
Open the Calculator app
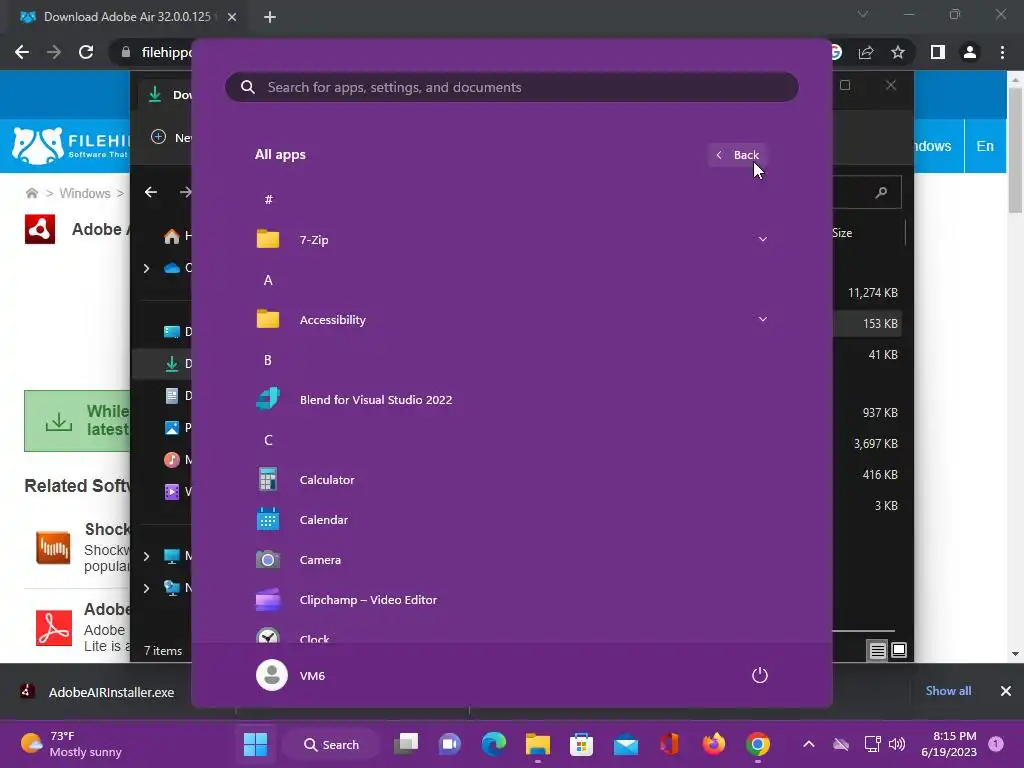(511, 479)
